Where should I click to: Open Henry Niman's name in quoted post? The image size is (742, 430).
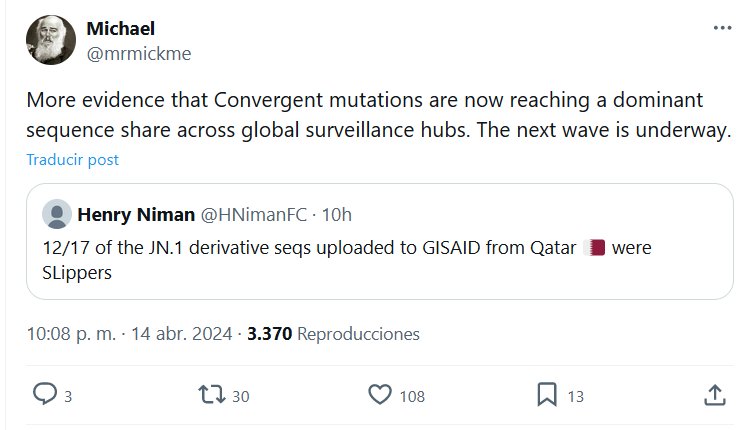coord(135,214)
